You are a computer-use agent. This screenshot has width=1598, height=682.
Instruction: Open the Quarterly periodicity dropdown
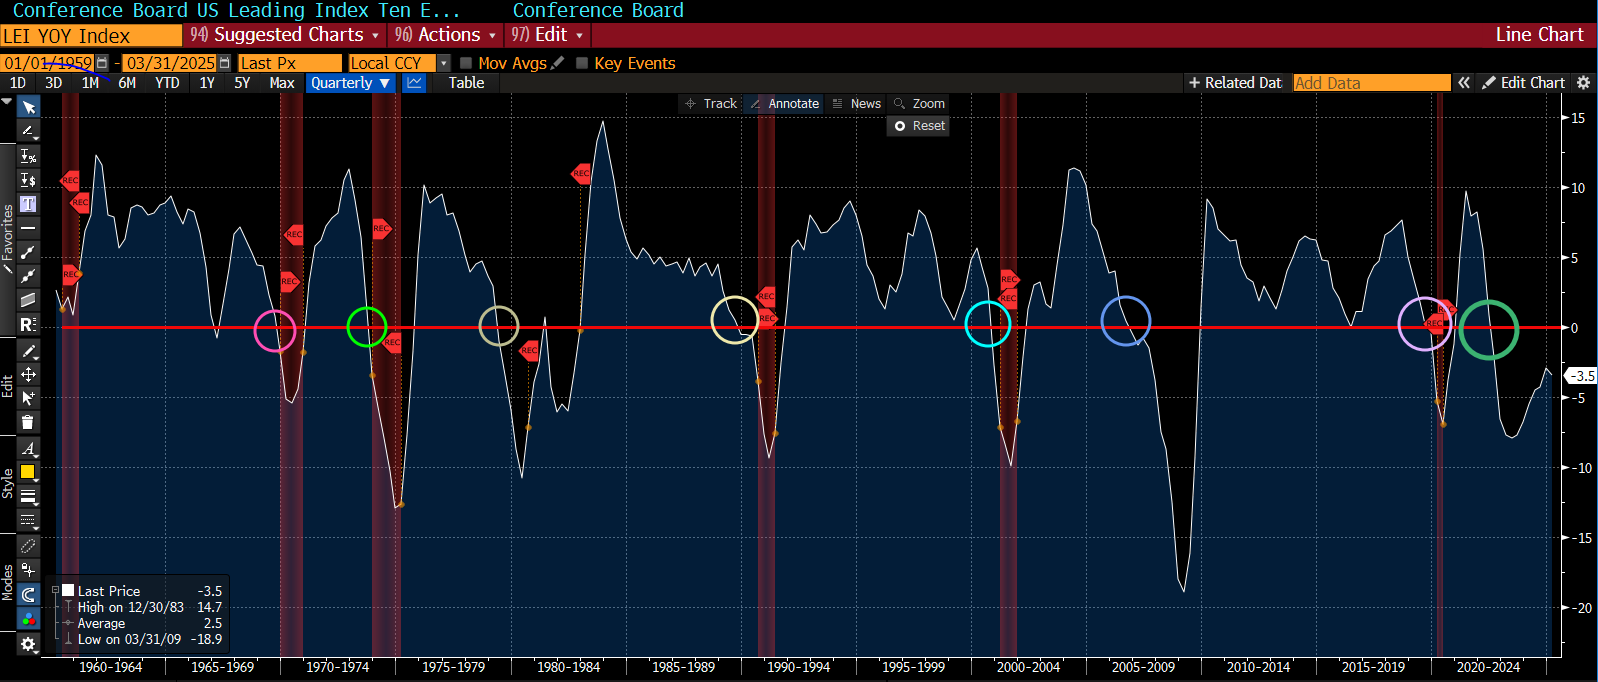[350, 83]
